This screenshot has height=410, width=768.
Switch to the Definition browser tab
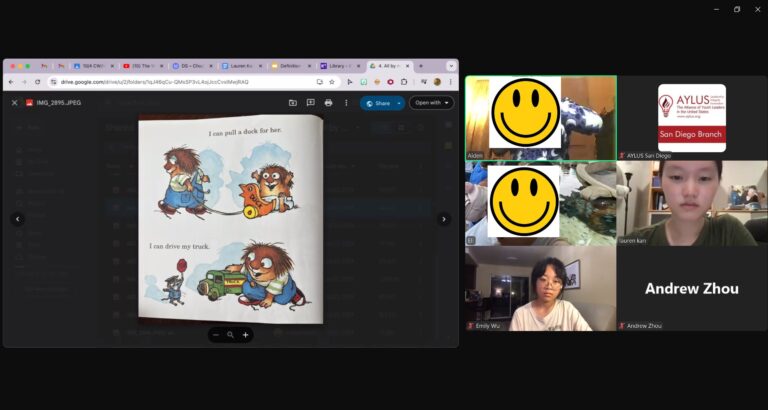click(x=291, y=66)
